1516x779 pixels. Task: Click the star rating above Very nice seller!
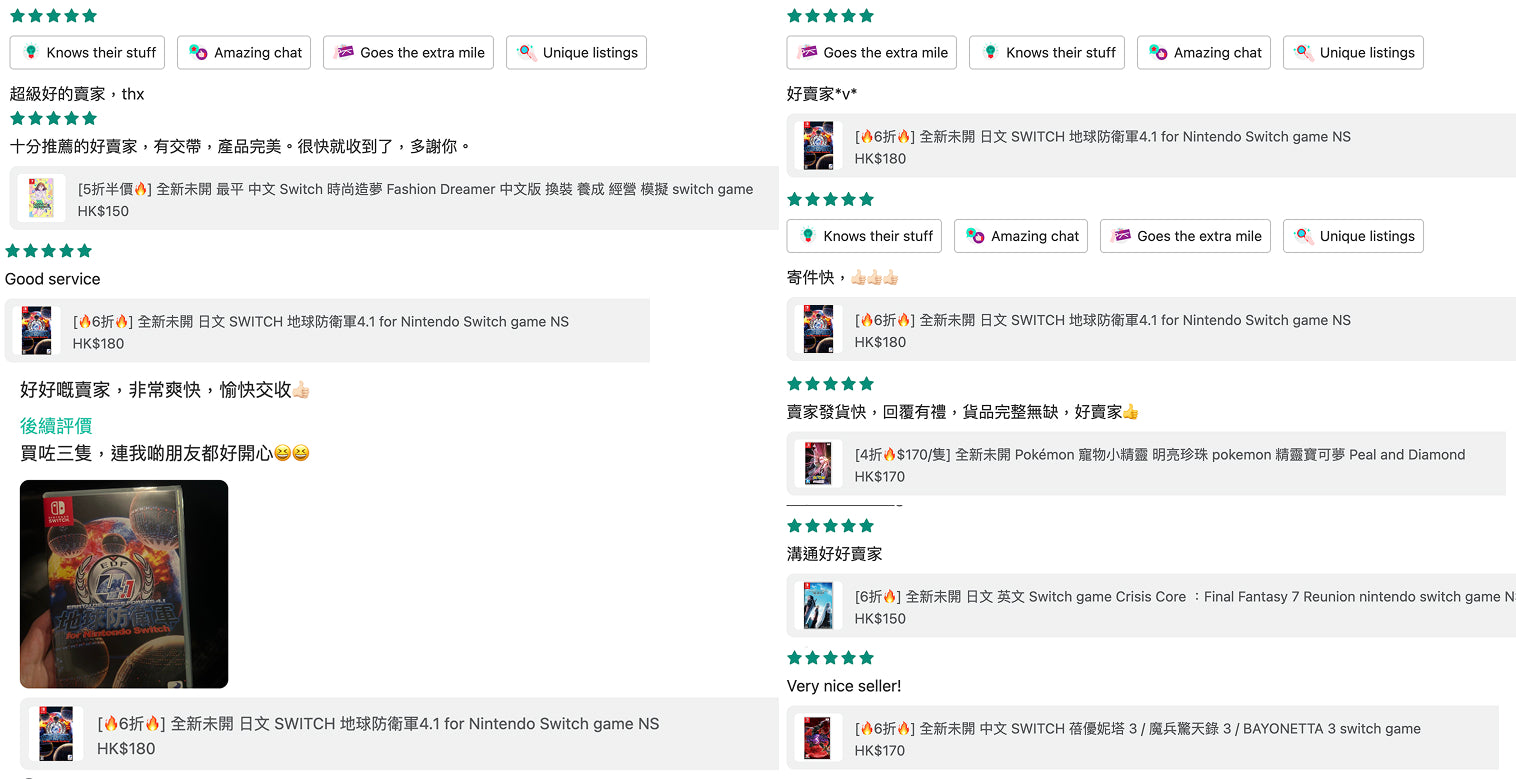(x=830, y=658)
